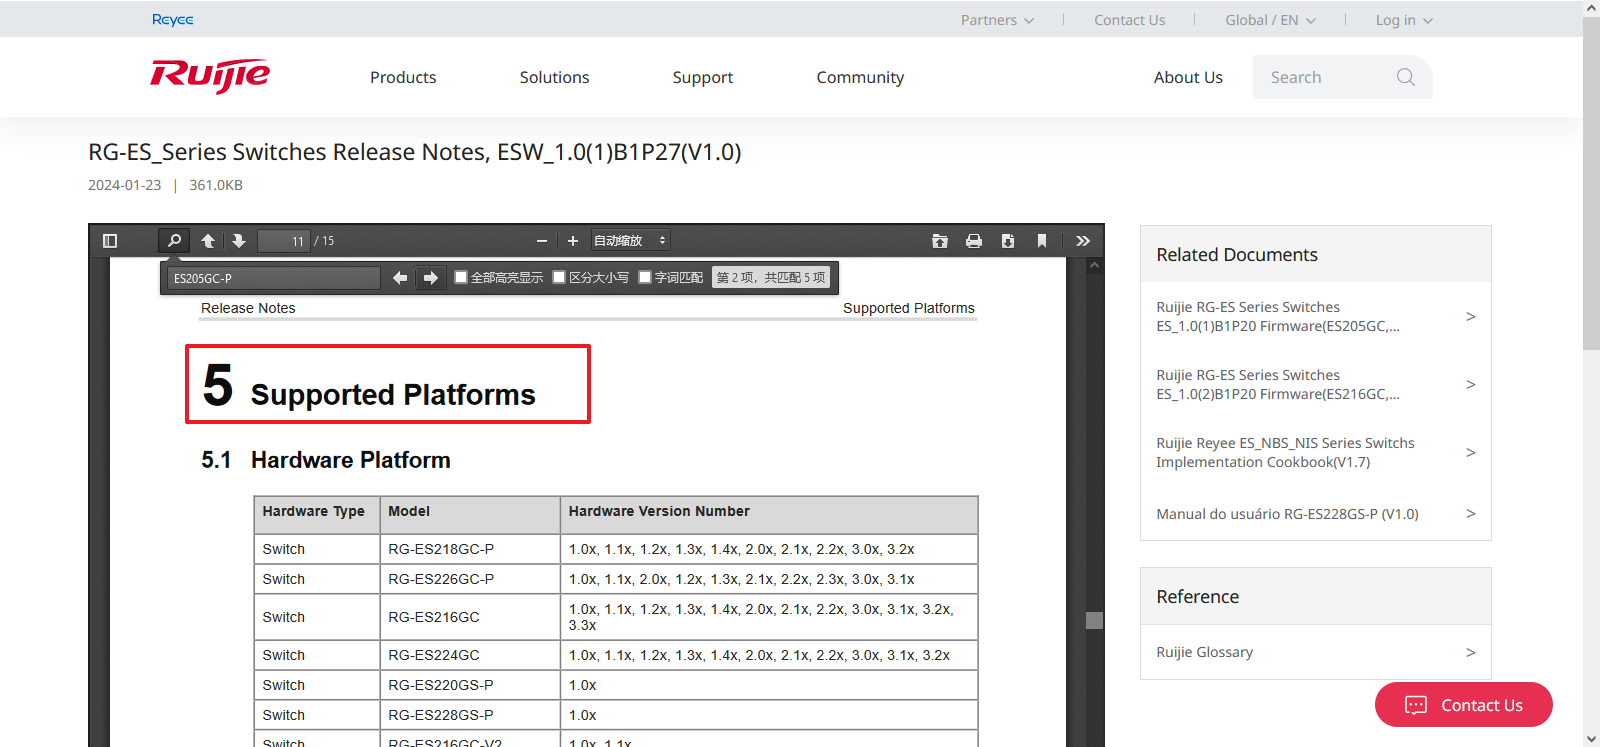Click the PDF page number field
This screenshot has width=1600, height=747.
pyautogui.click(x=284, y=241)
